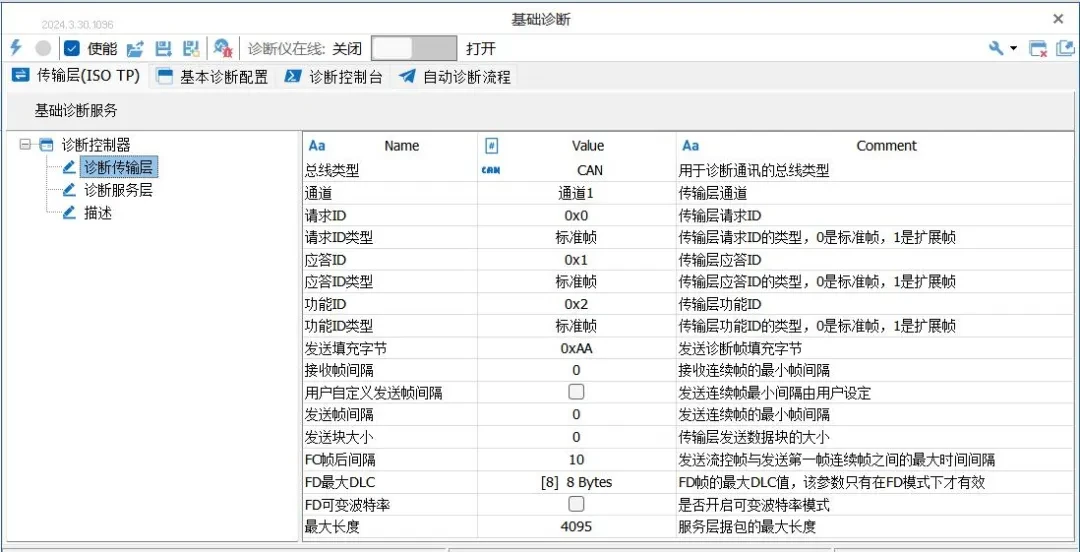This screenshot has width=1080, height=552.
Task: Click the 总线类型 name cell
Action: tap(390, 171)
